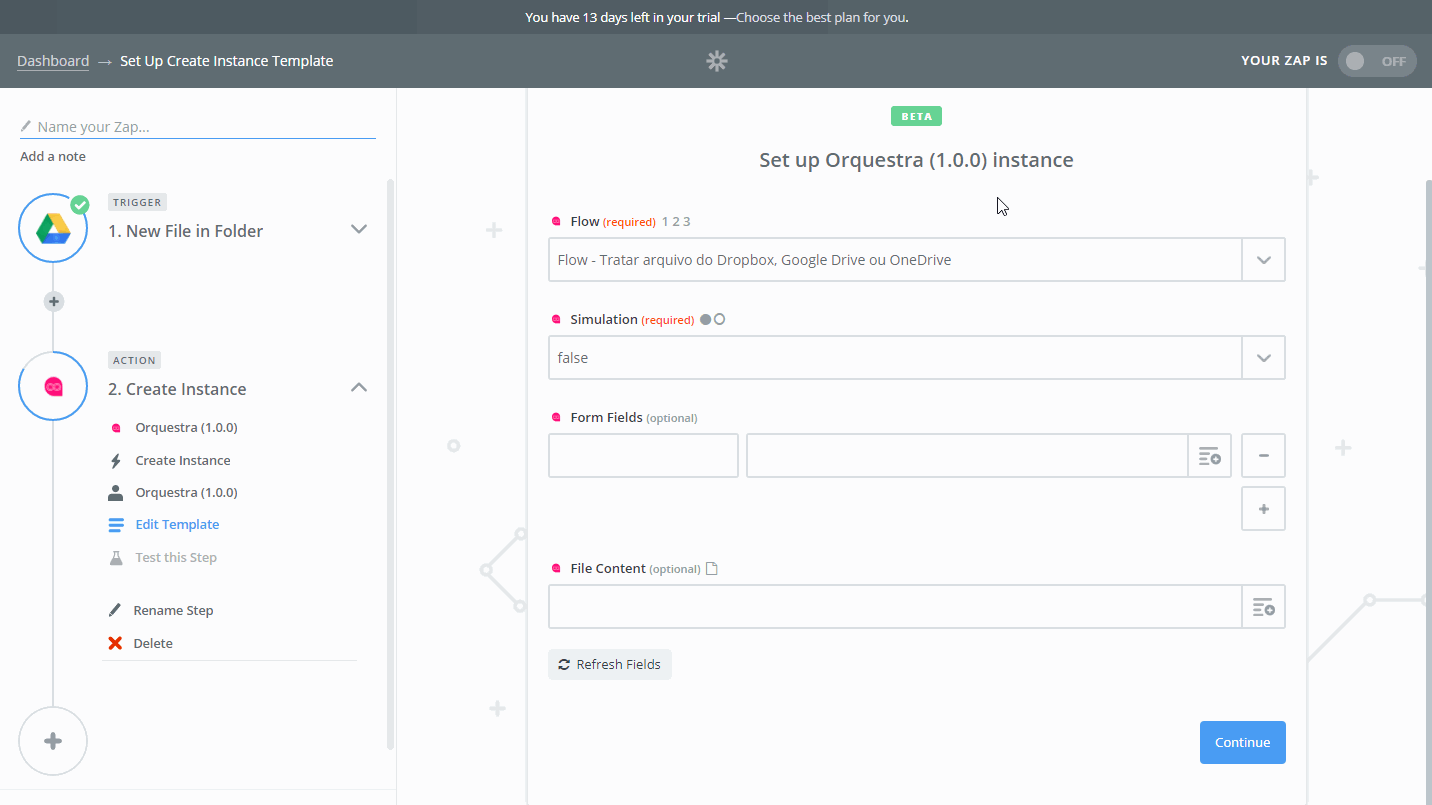Click the red X Delete icon
This screenshot has width=1432, height=805.
(116, 643)
